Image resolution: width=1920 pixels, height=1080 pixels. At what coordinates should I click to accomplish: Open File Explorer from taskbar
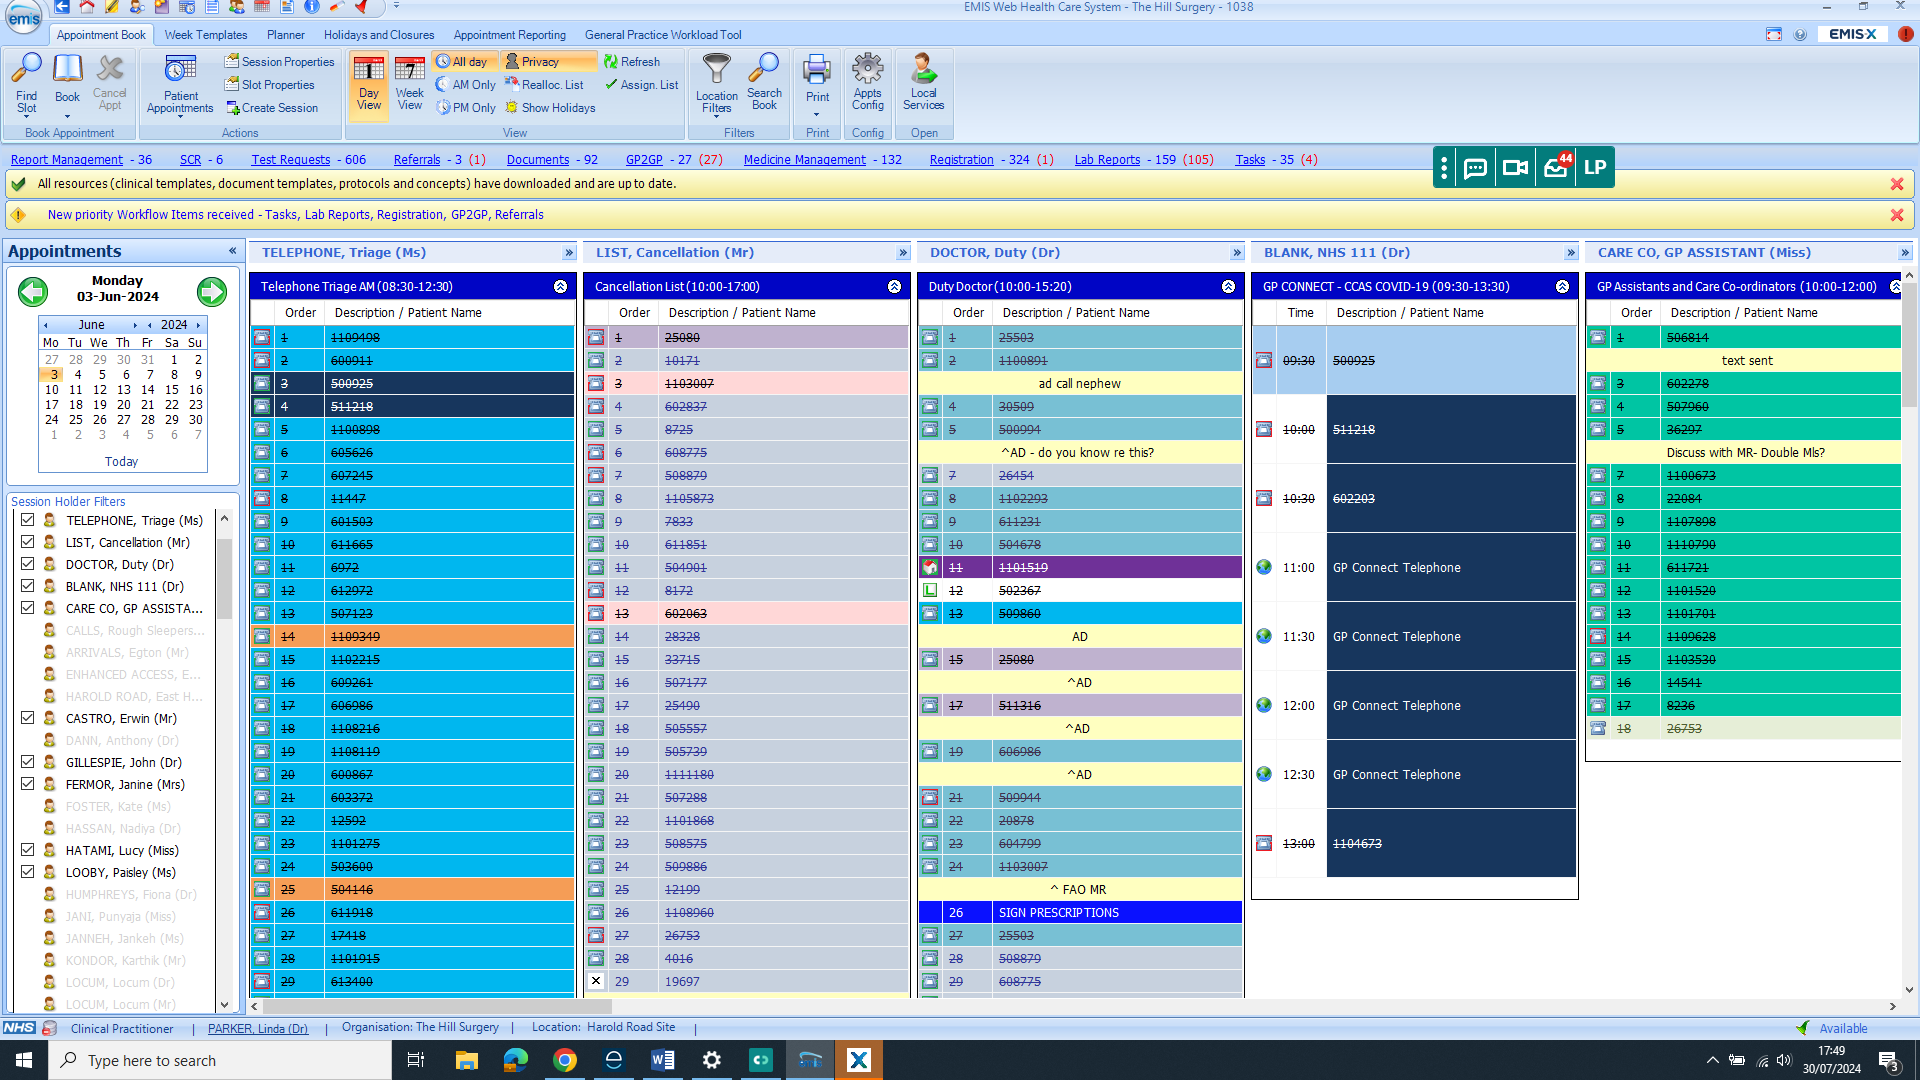467,1060
